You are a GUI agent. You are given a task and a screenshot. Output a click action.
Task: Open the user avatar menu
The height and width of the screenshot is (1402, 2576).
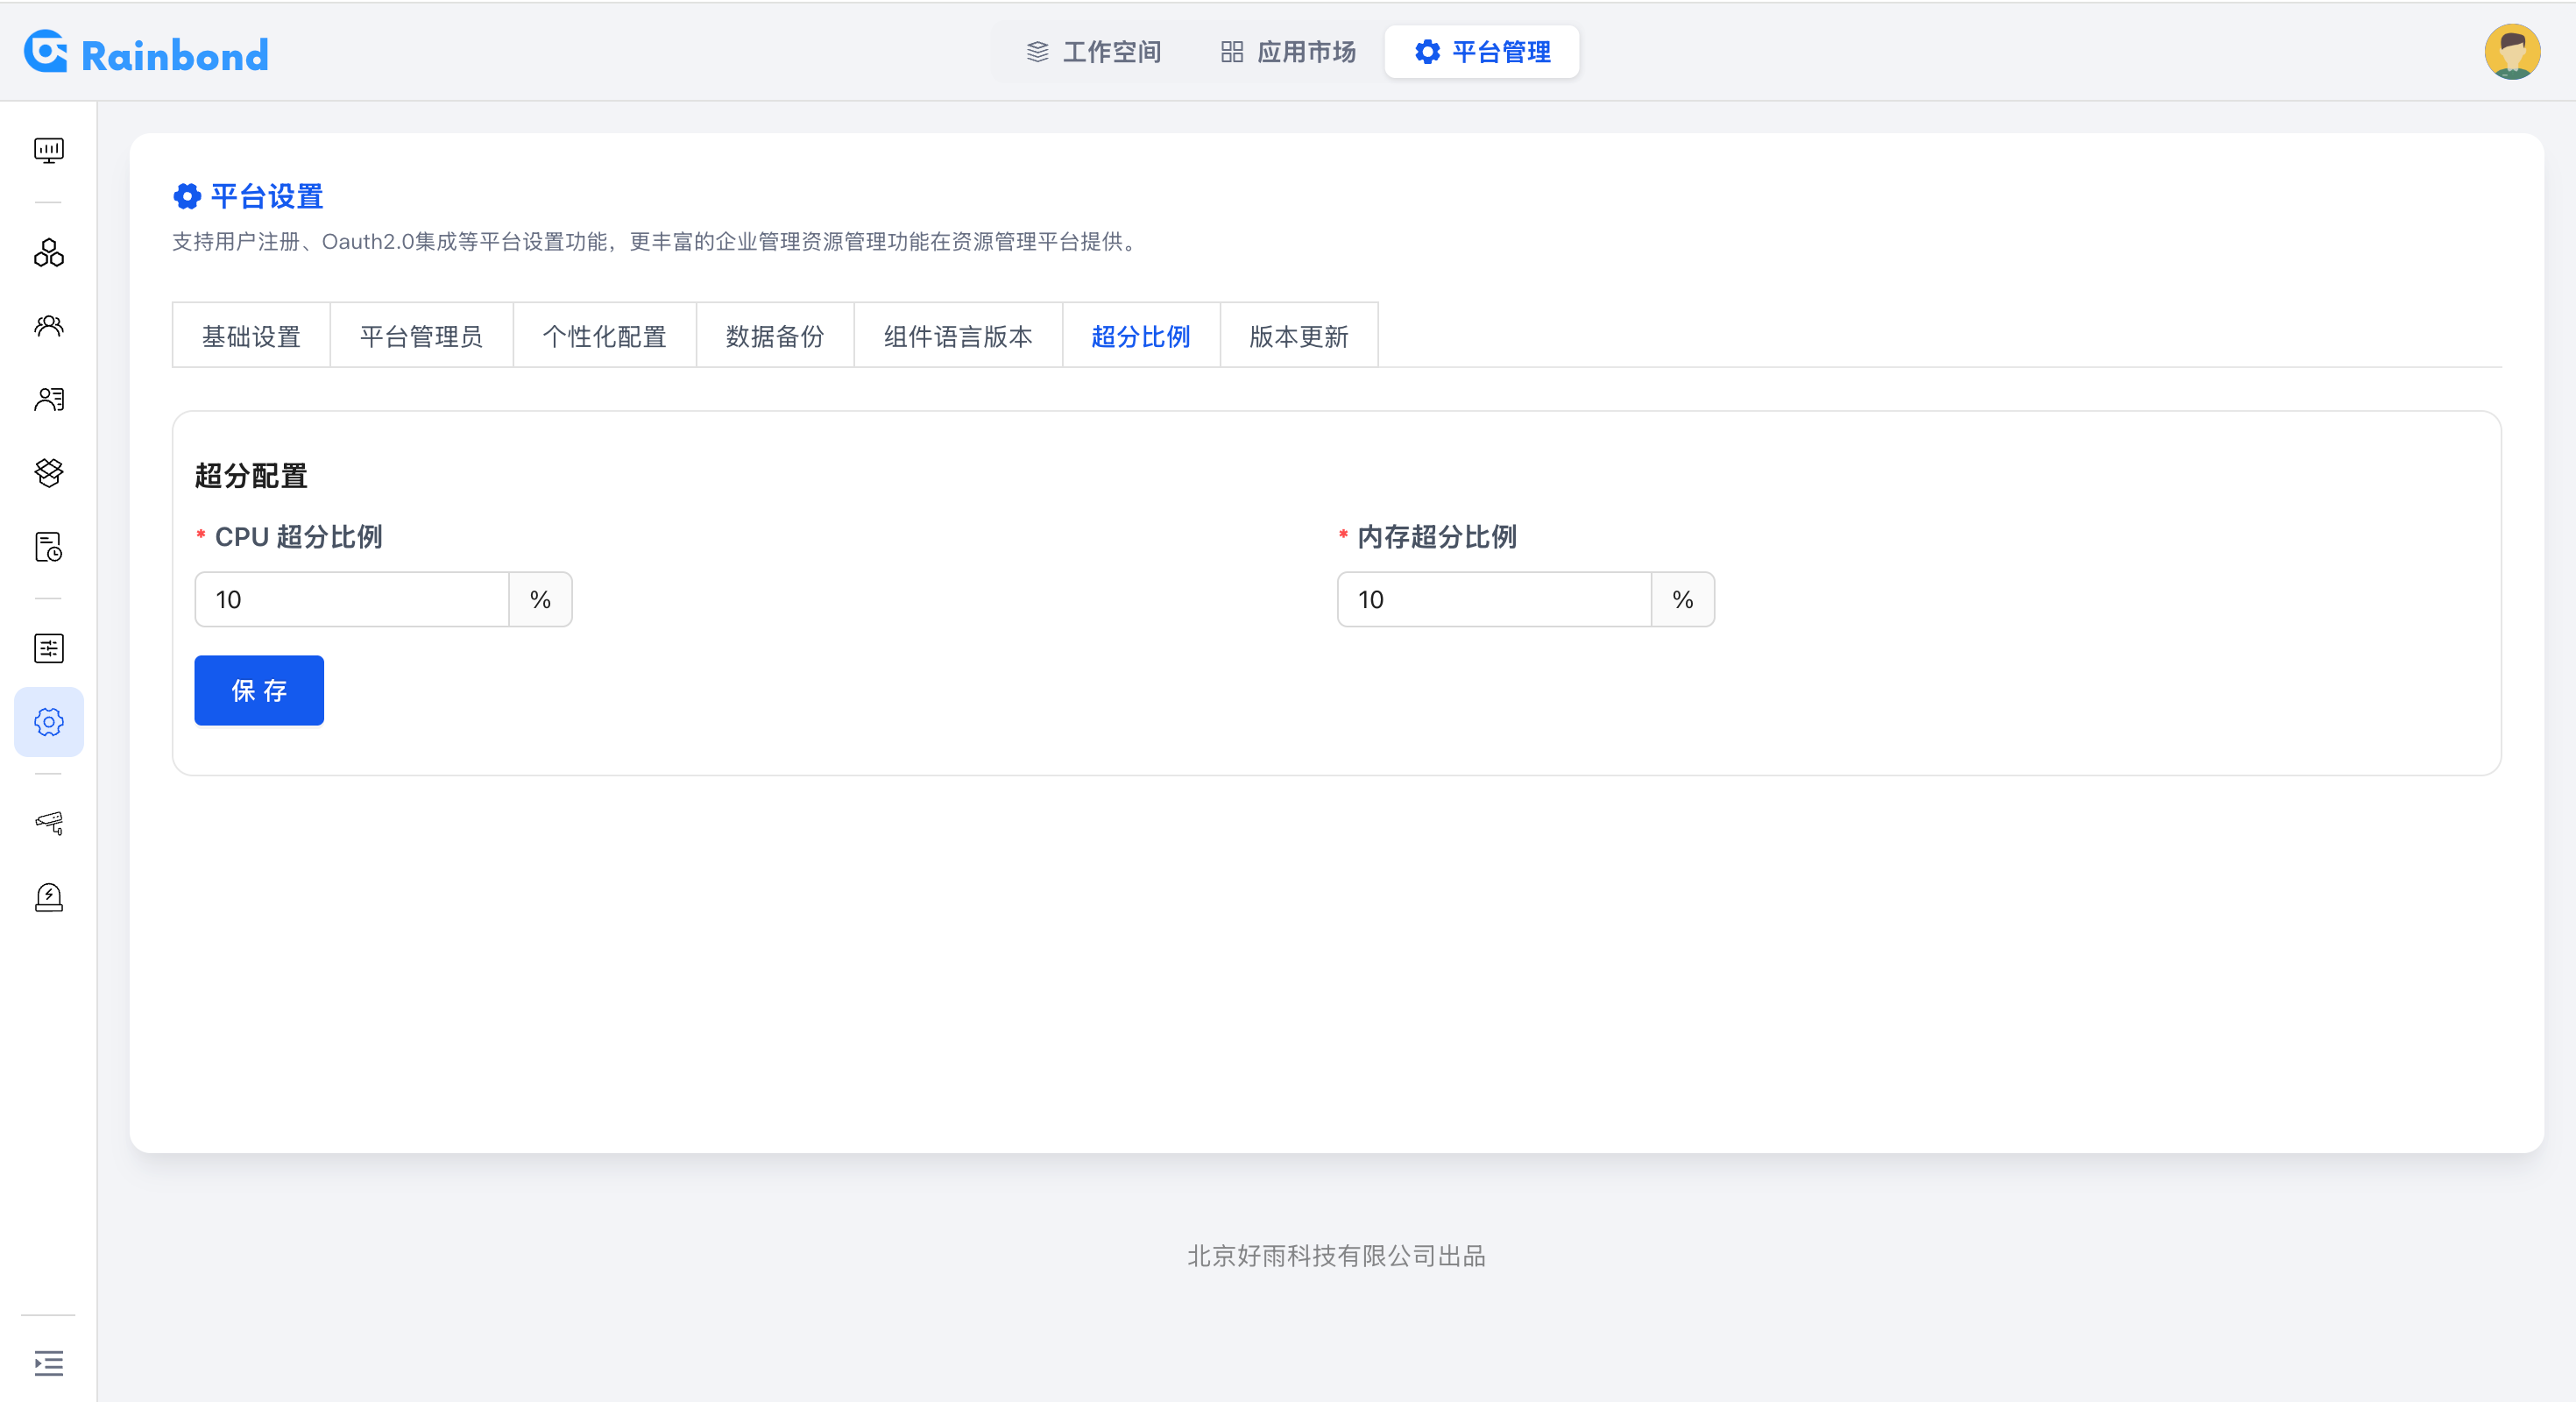click(x=2511, y=52)
